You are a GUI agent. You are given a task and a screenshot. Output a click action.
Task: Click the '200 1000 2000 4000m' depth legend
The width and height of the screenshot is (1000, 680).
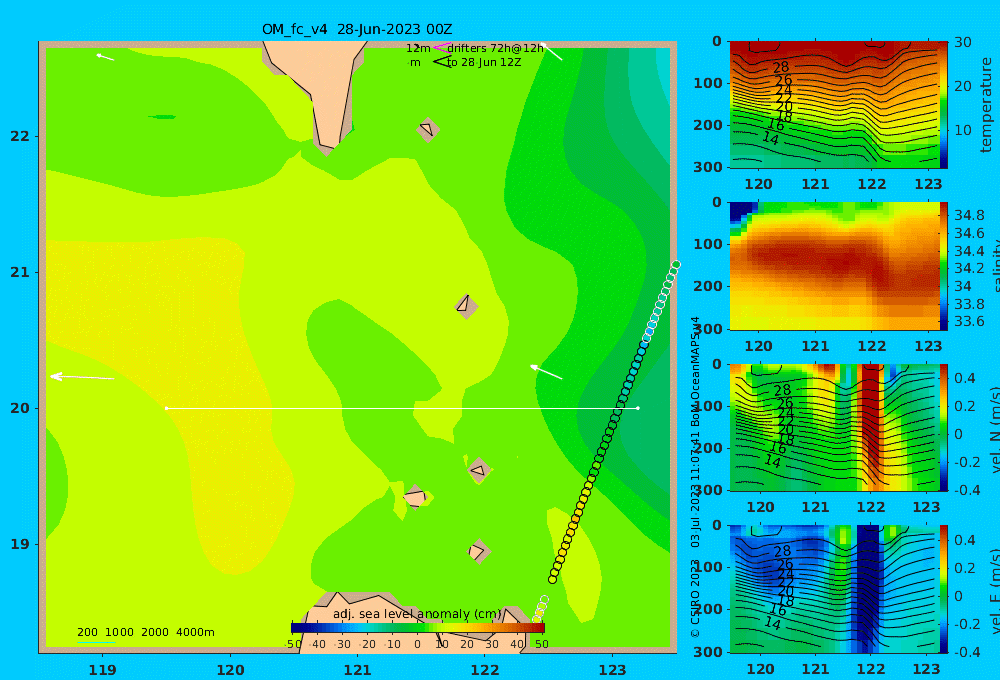(x=146, y=632)
